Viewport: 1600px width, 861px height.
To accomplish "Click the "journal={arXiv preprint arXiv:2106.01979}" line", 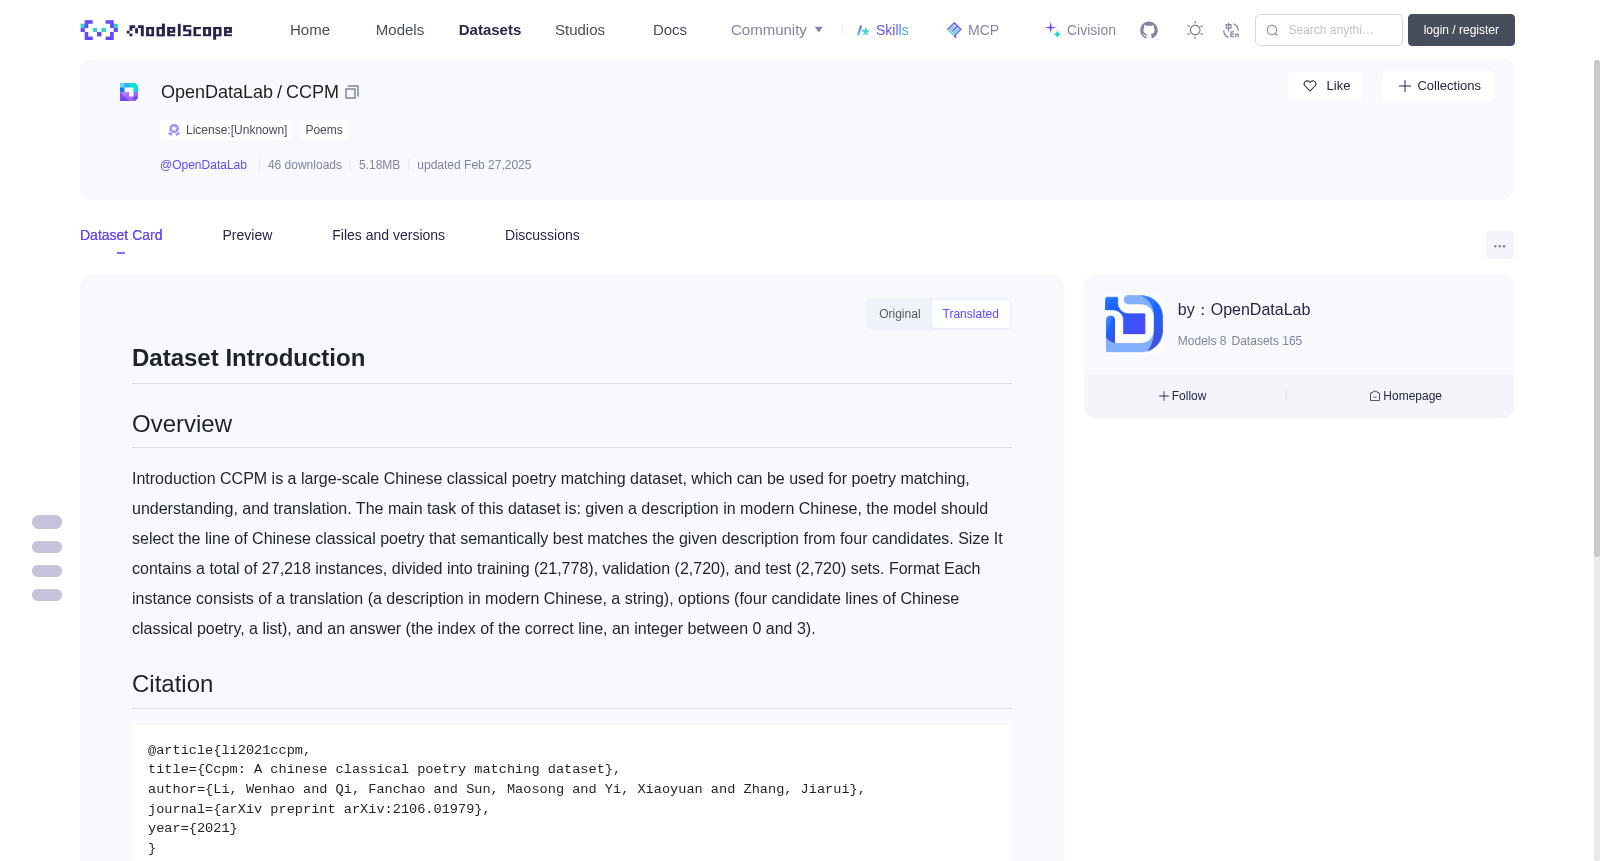I will [319, 809].
